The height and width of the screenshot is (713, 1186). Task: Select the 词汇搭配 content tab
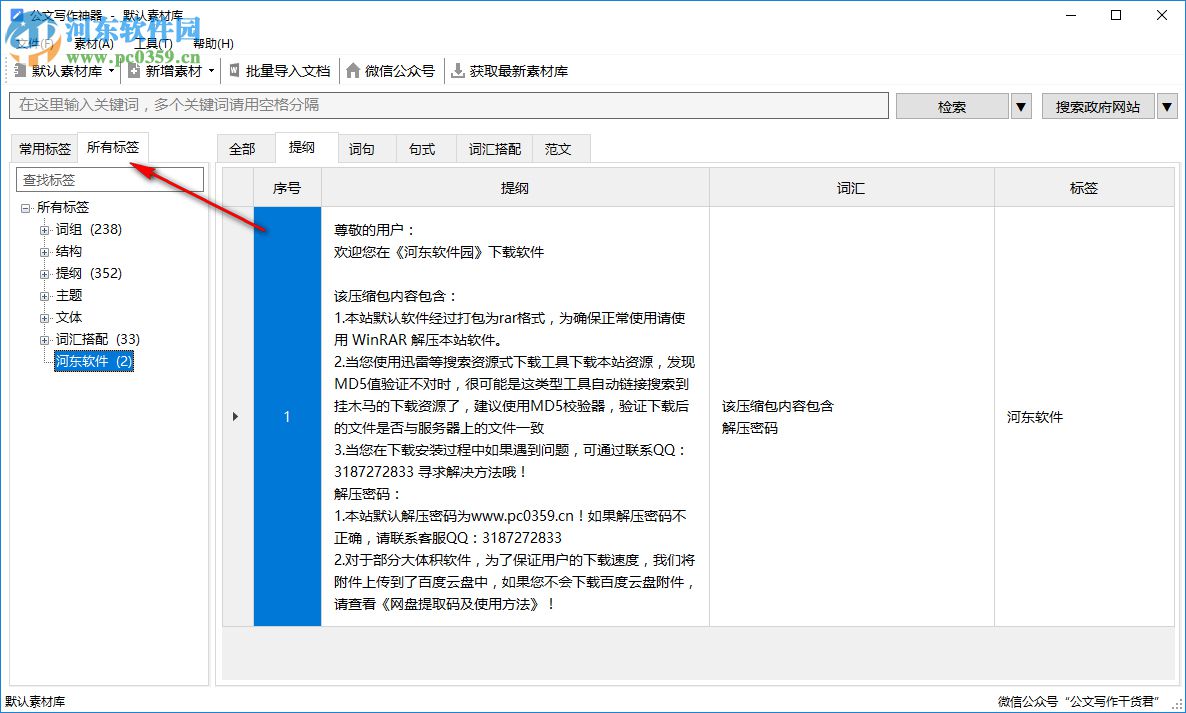click(495, 149)
